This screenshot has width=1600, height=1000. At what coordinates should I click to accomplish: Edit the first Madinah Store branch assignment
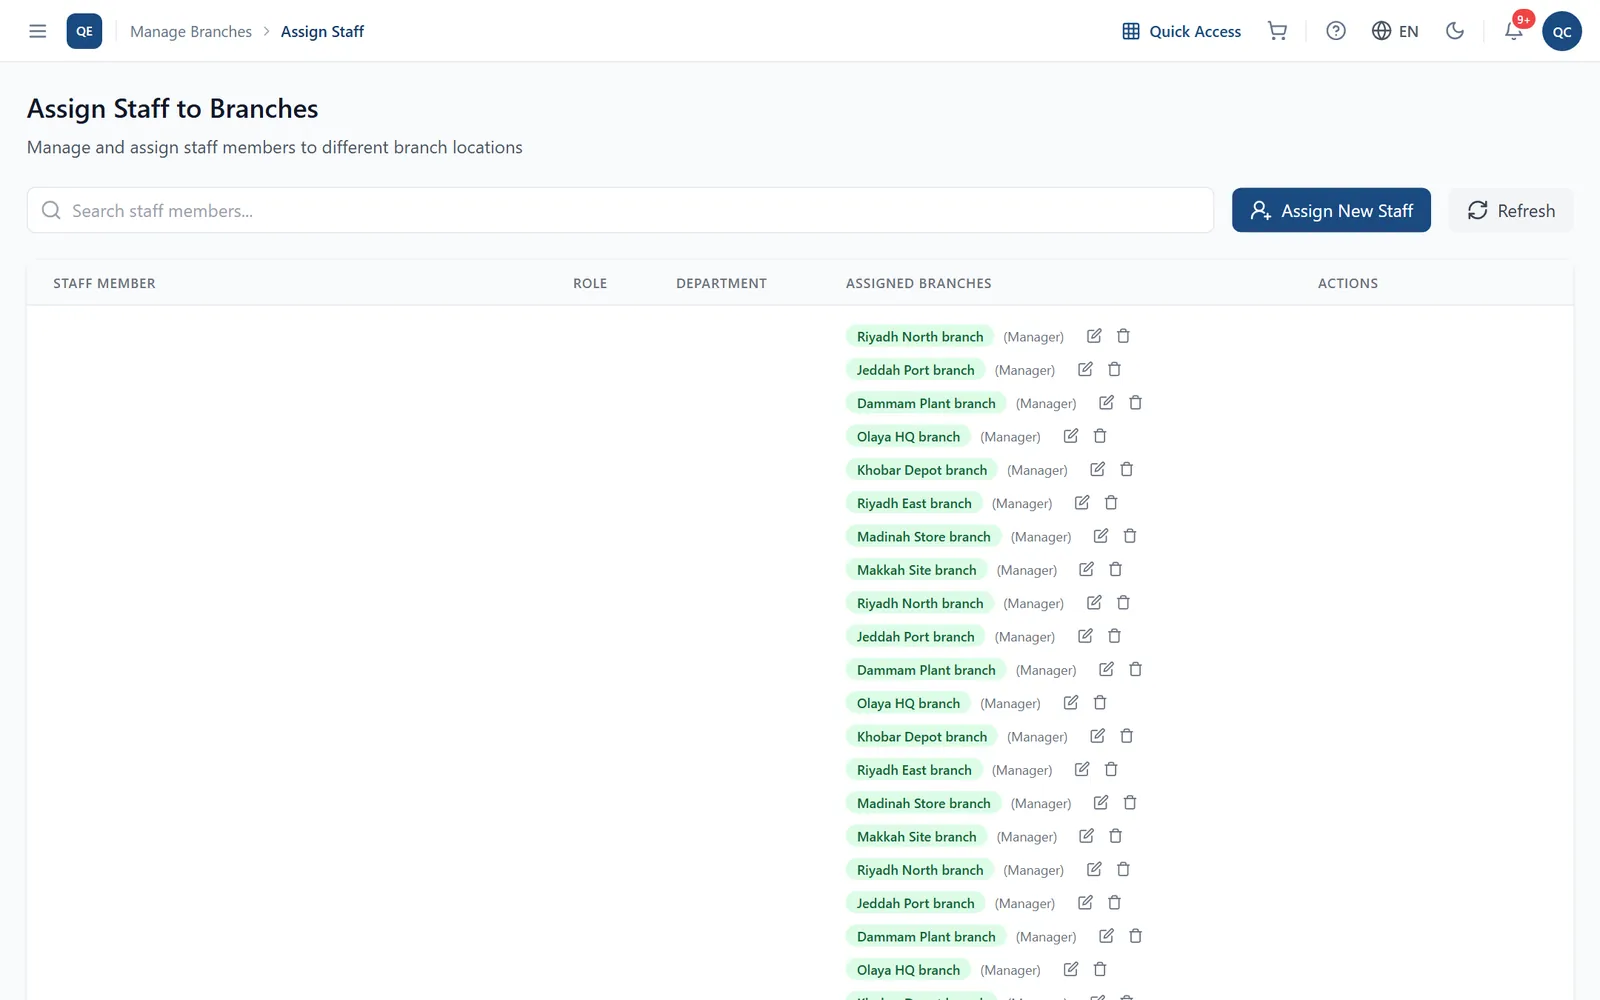click(x=1101, y=536)
